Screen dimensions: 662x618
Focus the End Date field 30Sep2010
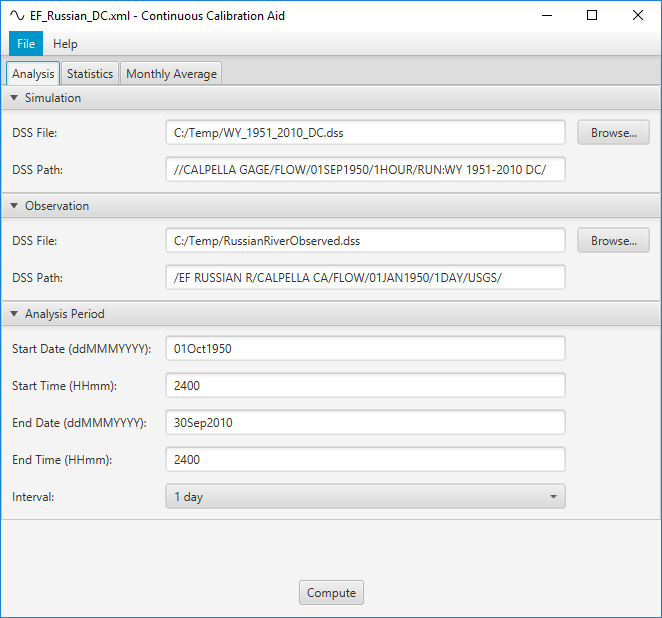366,423
